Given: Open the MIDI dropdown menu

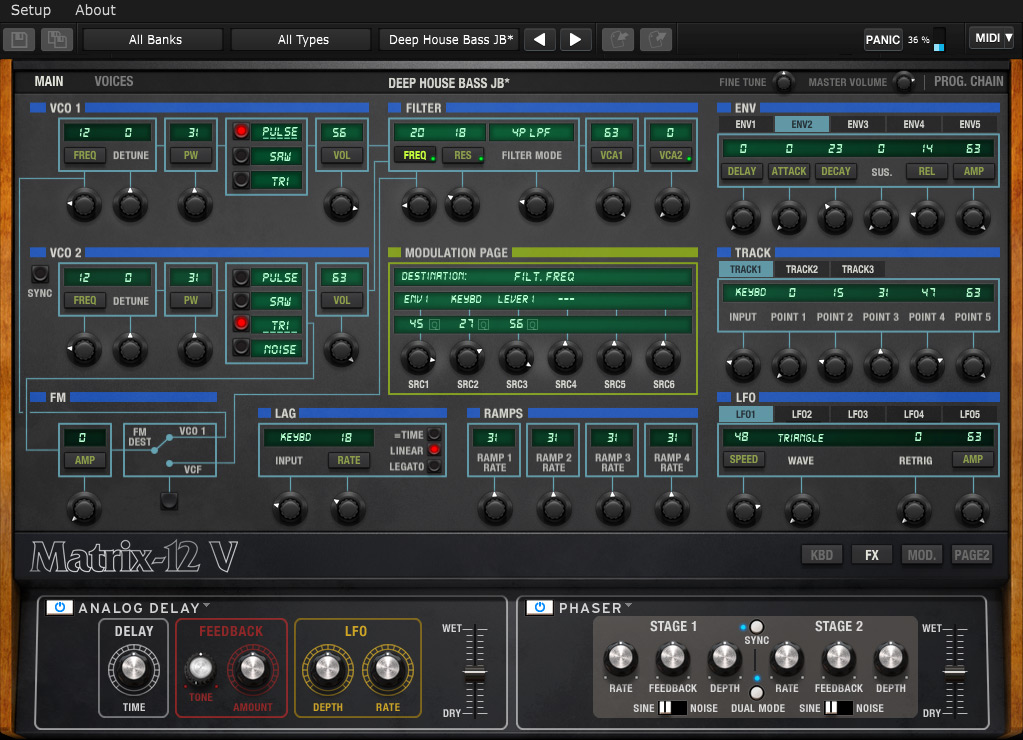Looking at the screenshot, I should pos(992,39).
